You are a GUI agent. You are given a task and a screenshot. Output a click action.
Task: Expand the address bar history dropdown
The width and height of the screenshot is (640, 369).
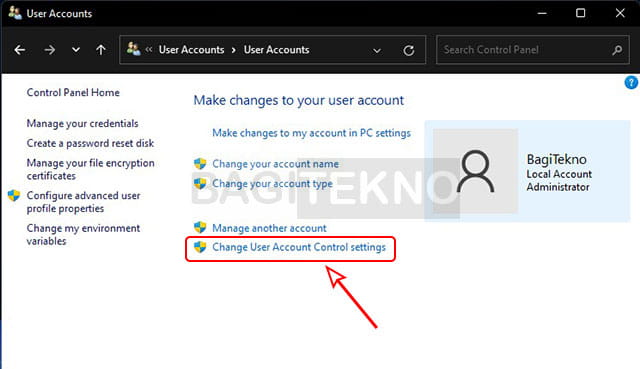[x=377, y=51]
